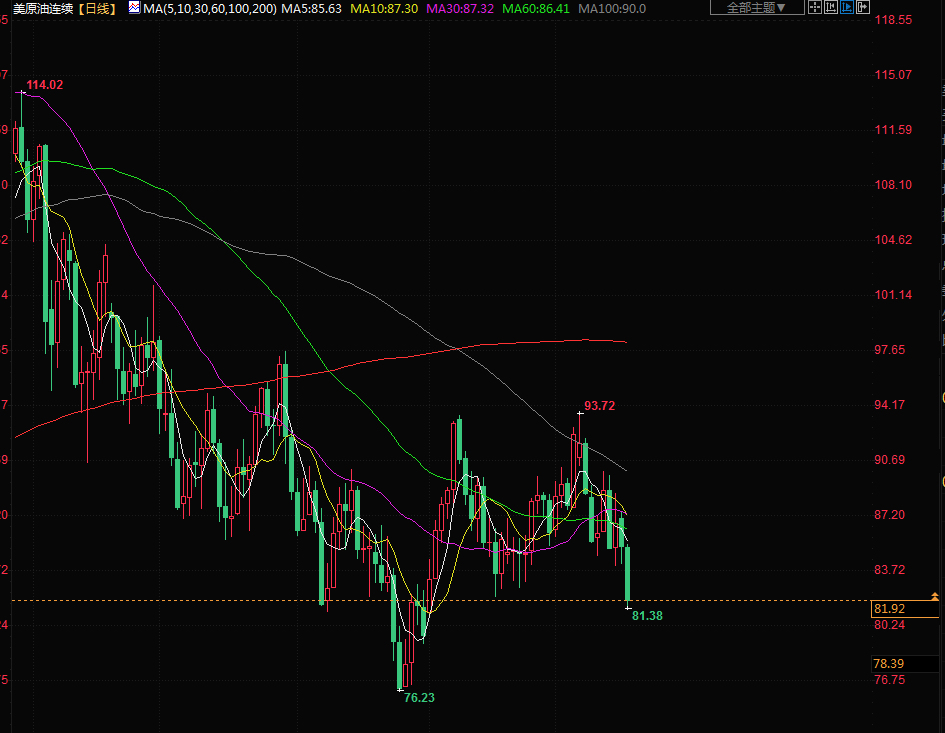Click the yellow MA10:87.30 legend value
The image size is (945, 733).
click(x=384, y=8)
